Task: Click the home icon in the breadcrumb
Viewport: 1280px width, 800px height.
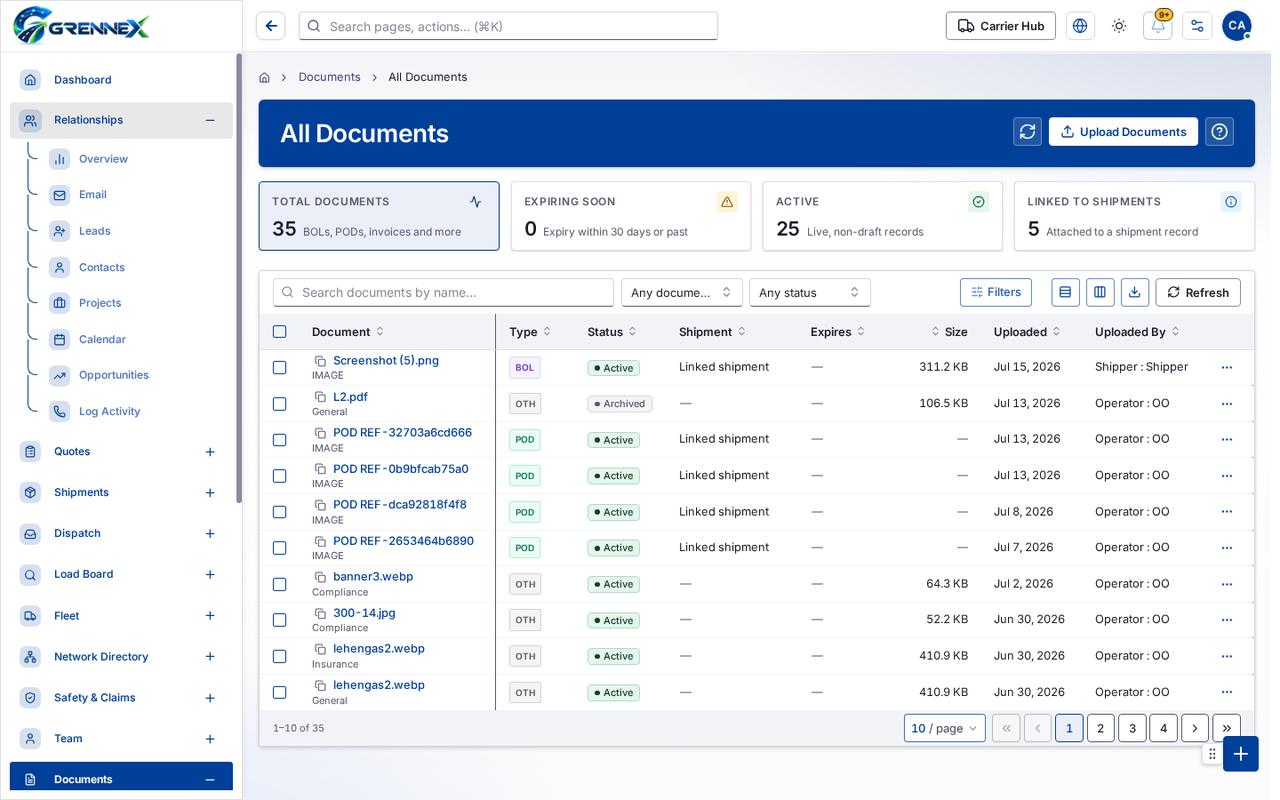Action: click(x=264, y=77)
